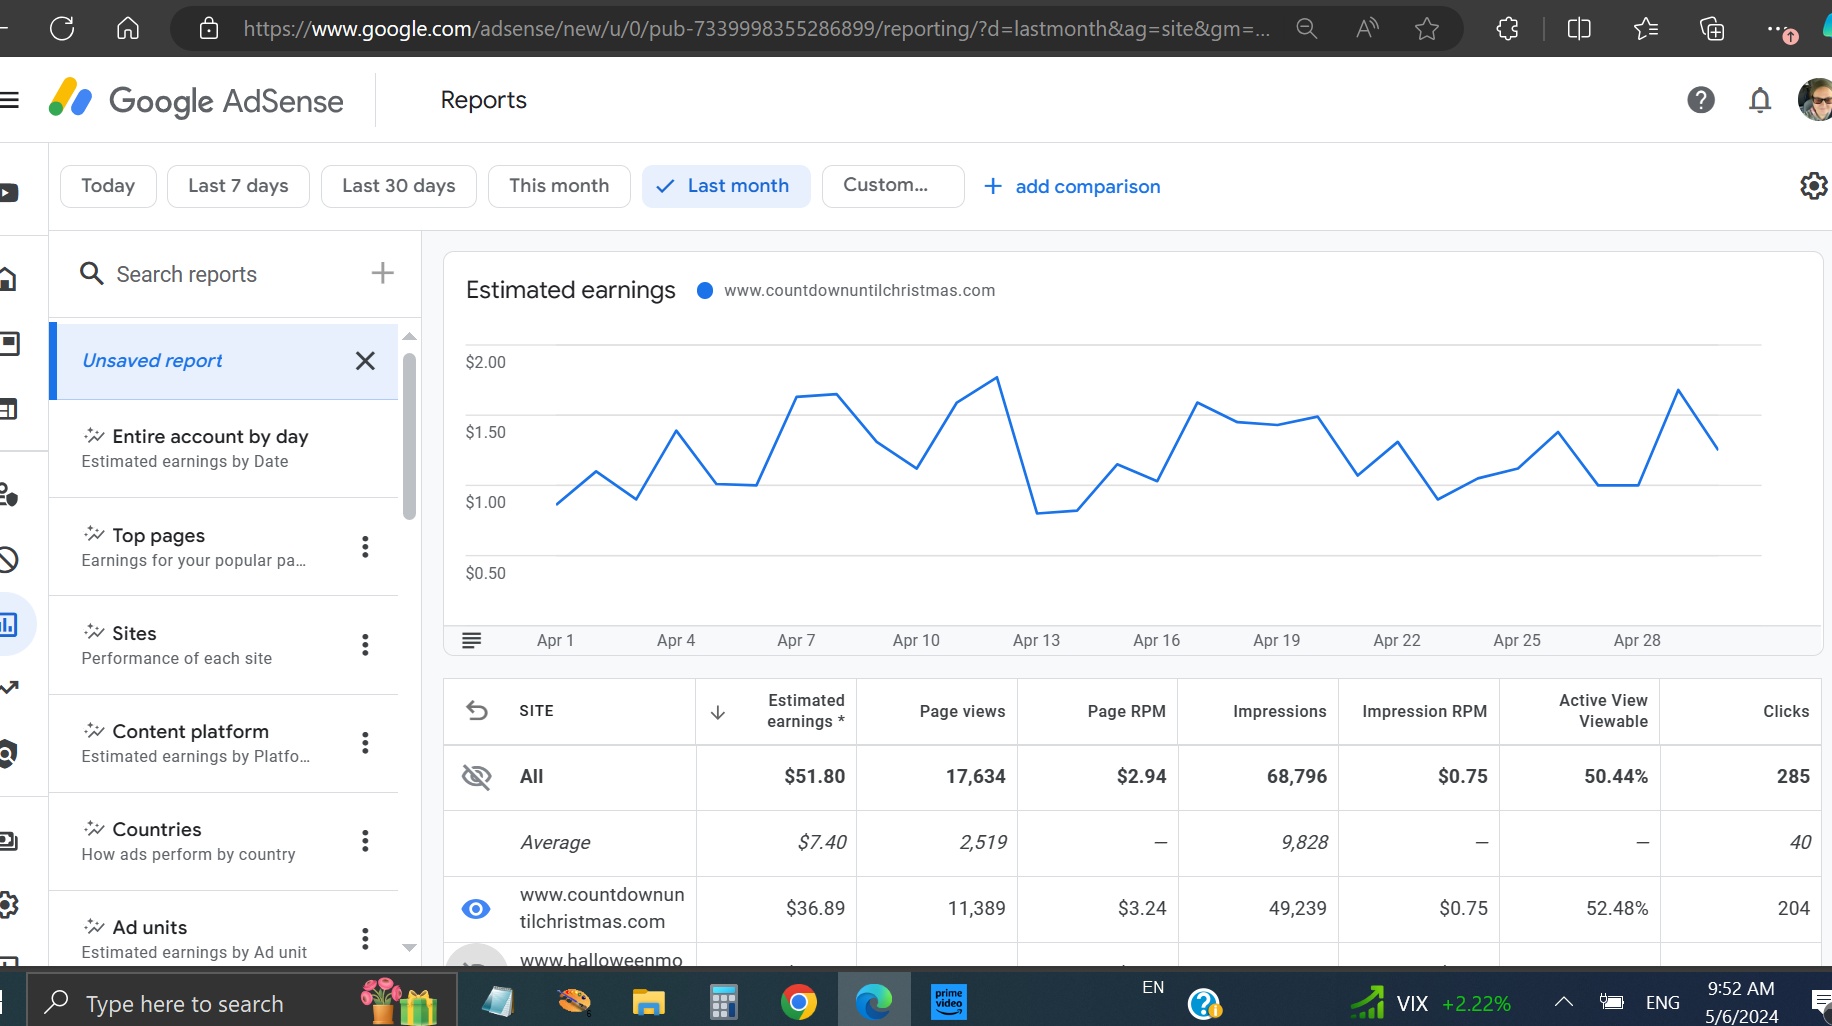Add page to favorites star
The width and height of the screenshot is (1832, 1026).
pyautogui.click(x=1427, y=28)
